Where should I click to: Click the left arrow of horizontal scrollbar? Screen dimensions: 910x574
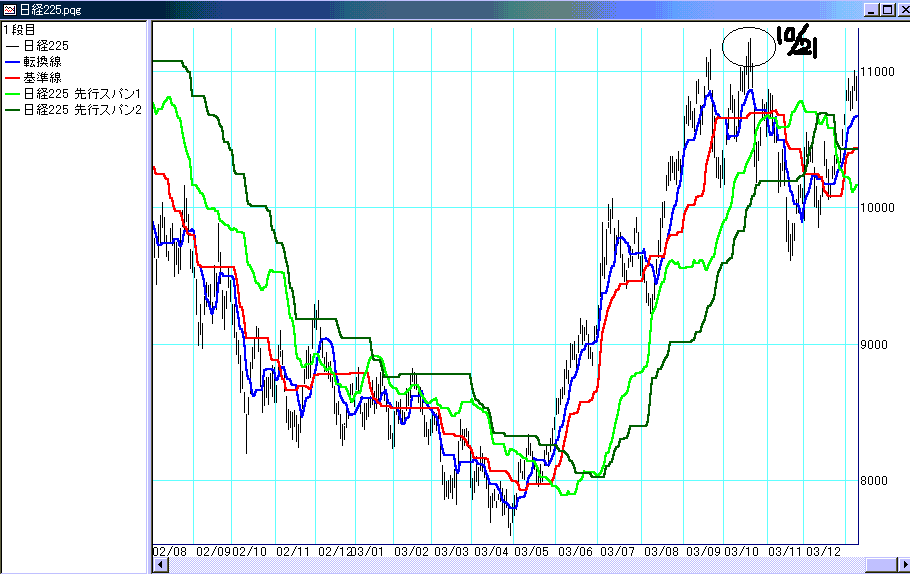(x=158, y=566)
